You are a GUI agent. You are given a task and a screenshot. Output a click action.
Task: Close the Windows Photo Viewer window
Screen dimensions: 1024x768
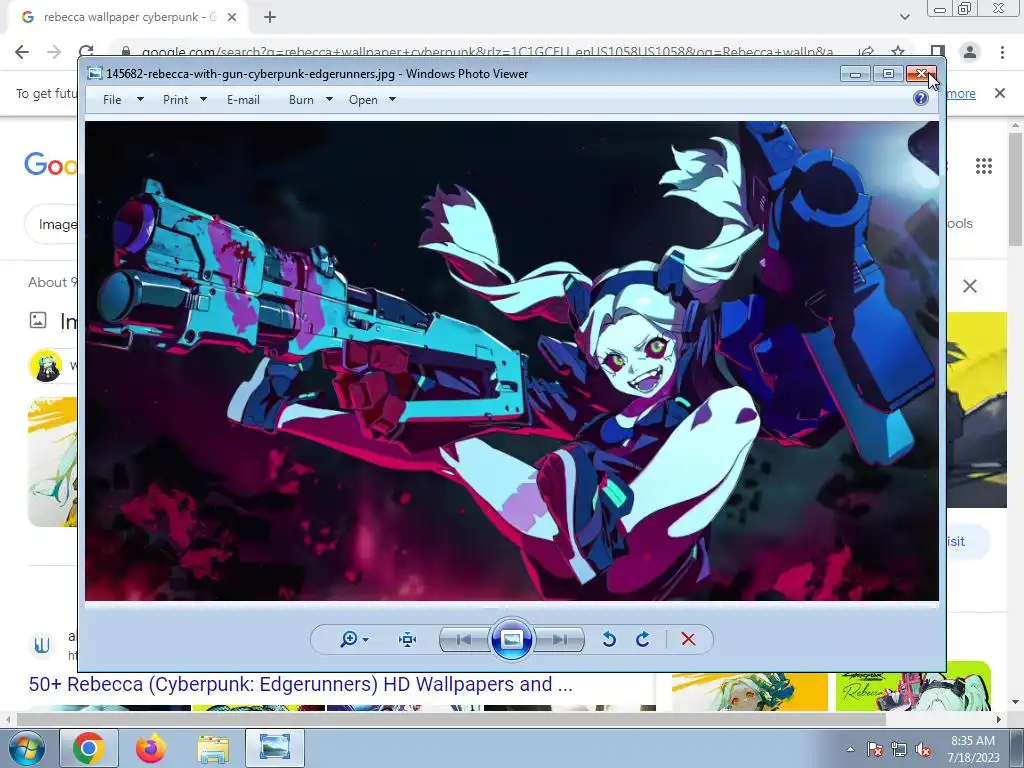921,73
